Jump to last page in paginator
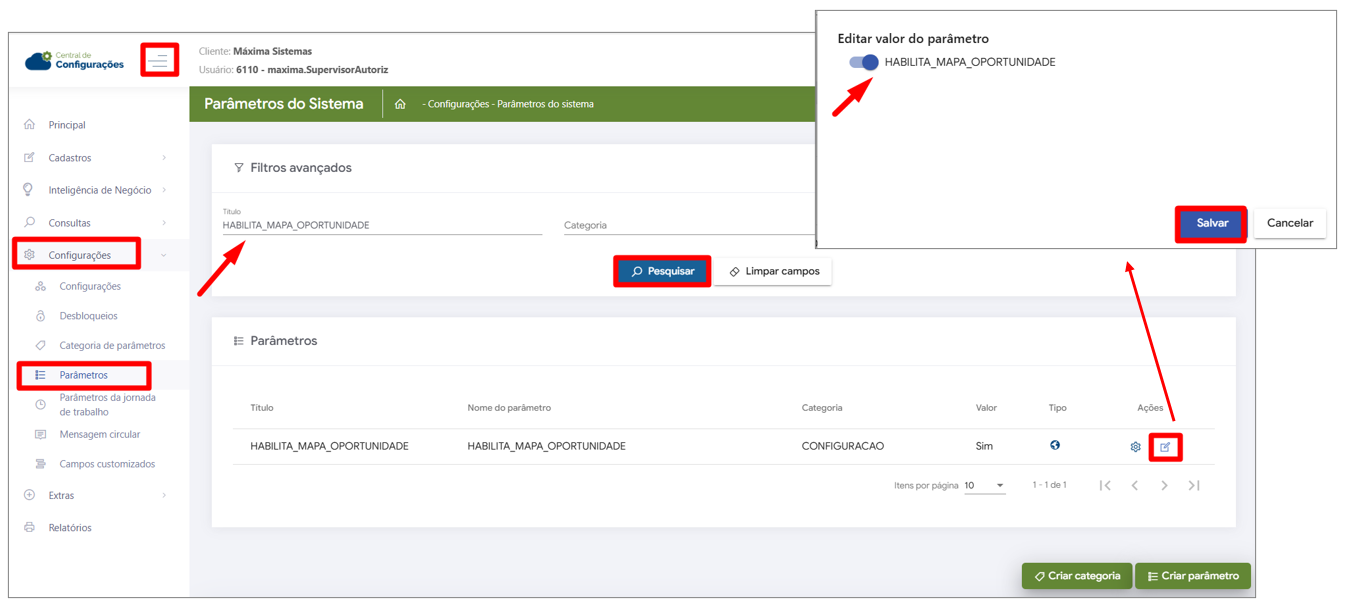The height and width of the screenshot is (608, 1346). 1194,486
